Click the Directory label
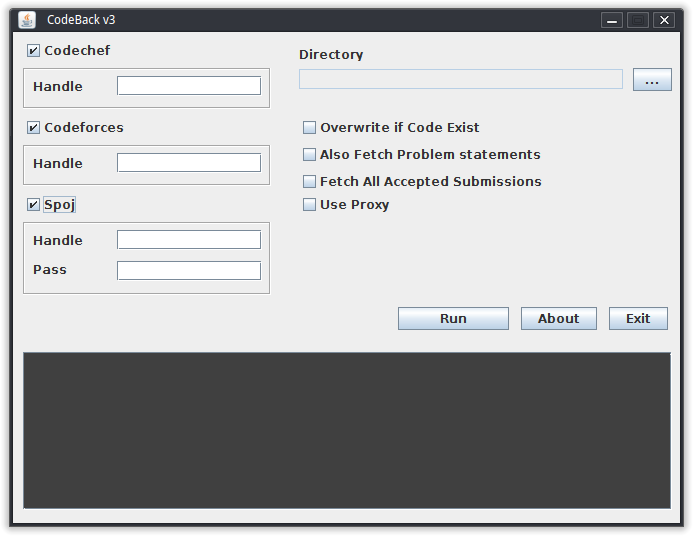693x536 pixels. [331, 55]
